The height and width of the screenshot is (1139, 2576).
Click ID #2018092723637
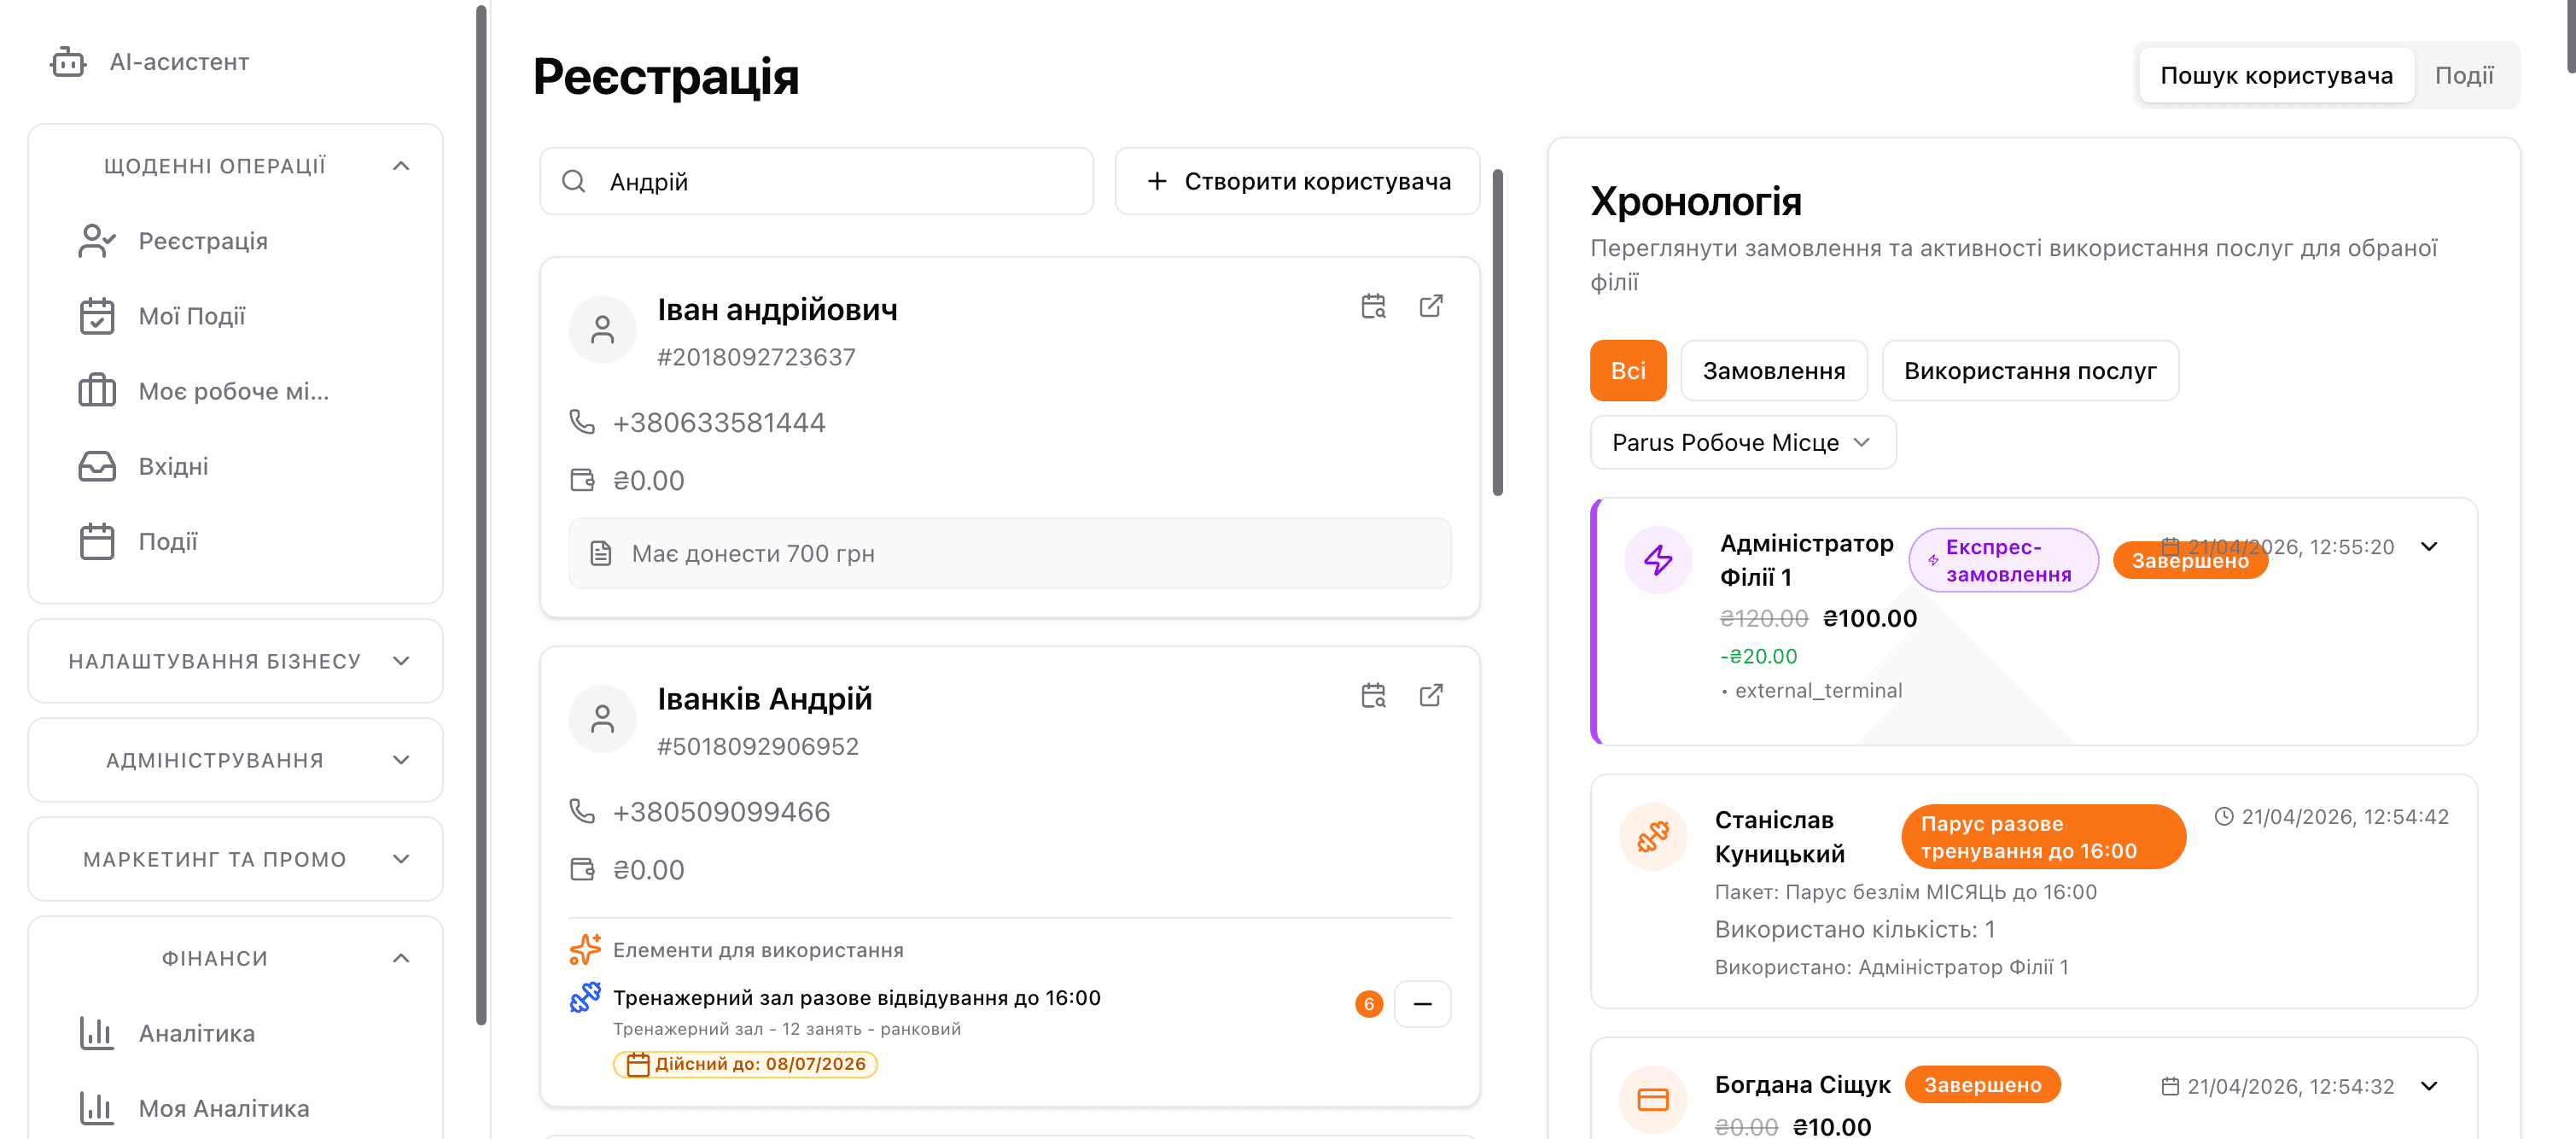(x=756, y=357)
